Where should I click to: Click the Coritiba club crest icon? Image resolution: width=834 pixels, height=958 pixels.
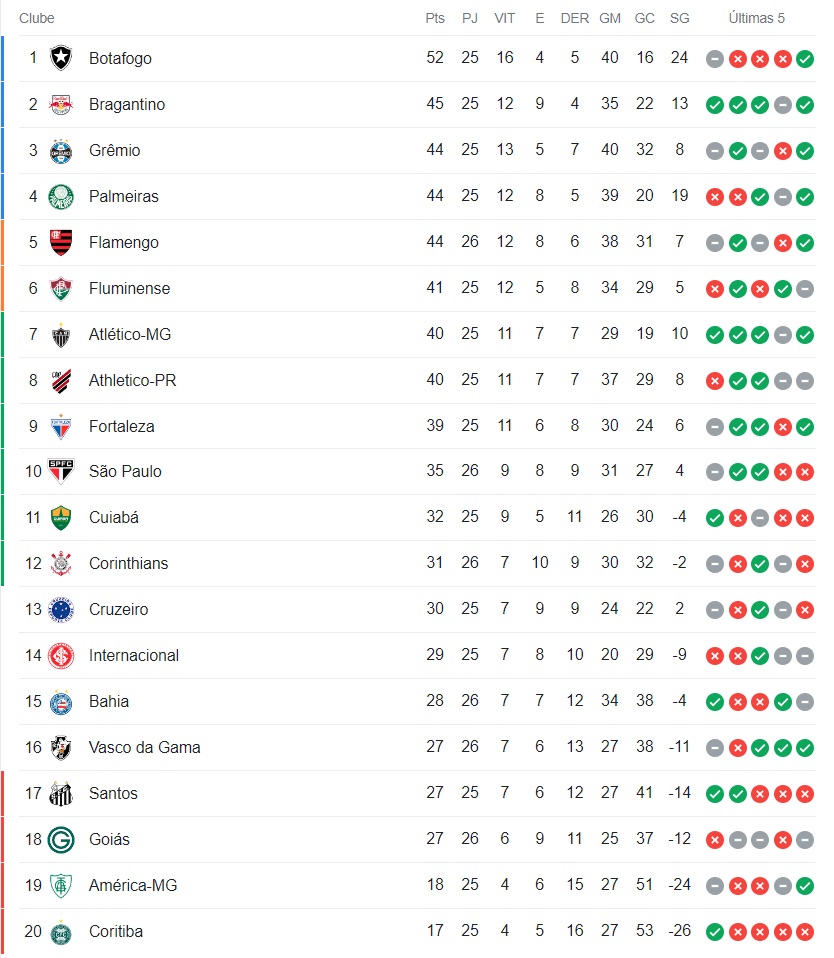click(61, 931)
